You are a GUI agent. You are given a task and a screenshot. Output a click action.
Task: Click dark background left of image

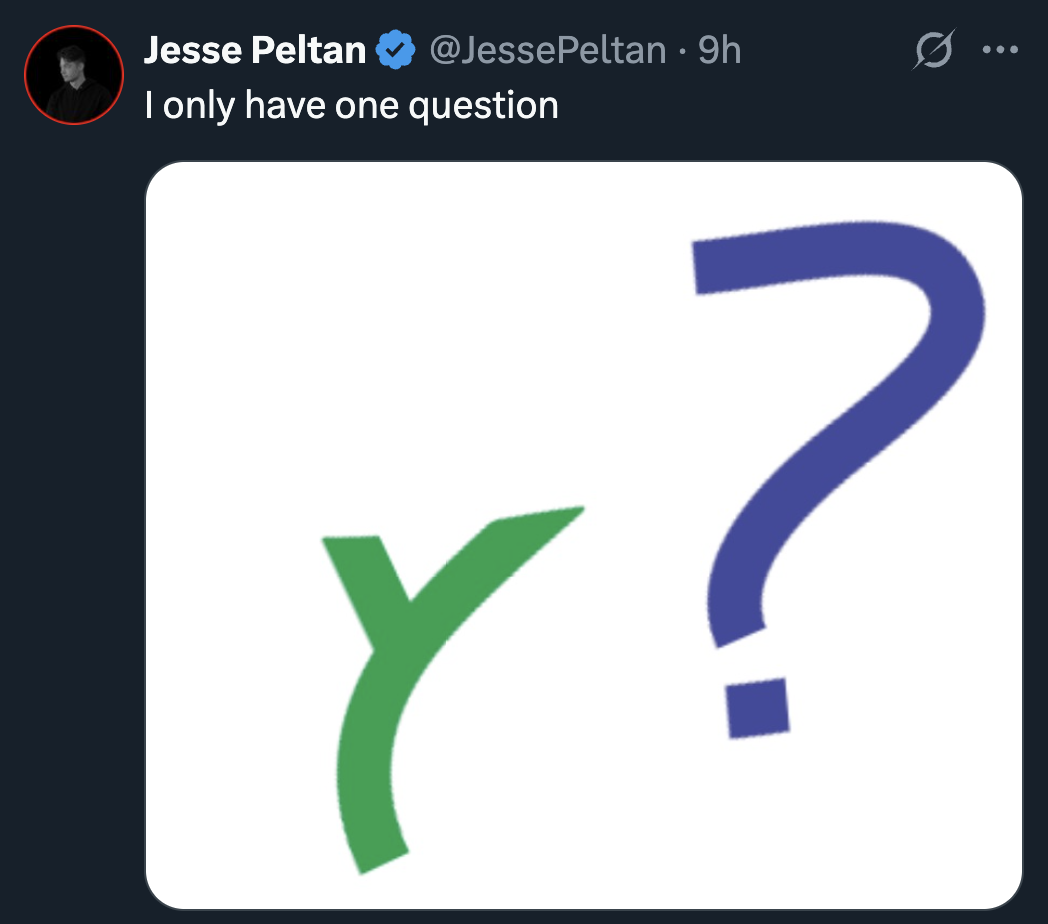[x=72, y=535]
